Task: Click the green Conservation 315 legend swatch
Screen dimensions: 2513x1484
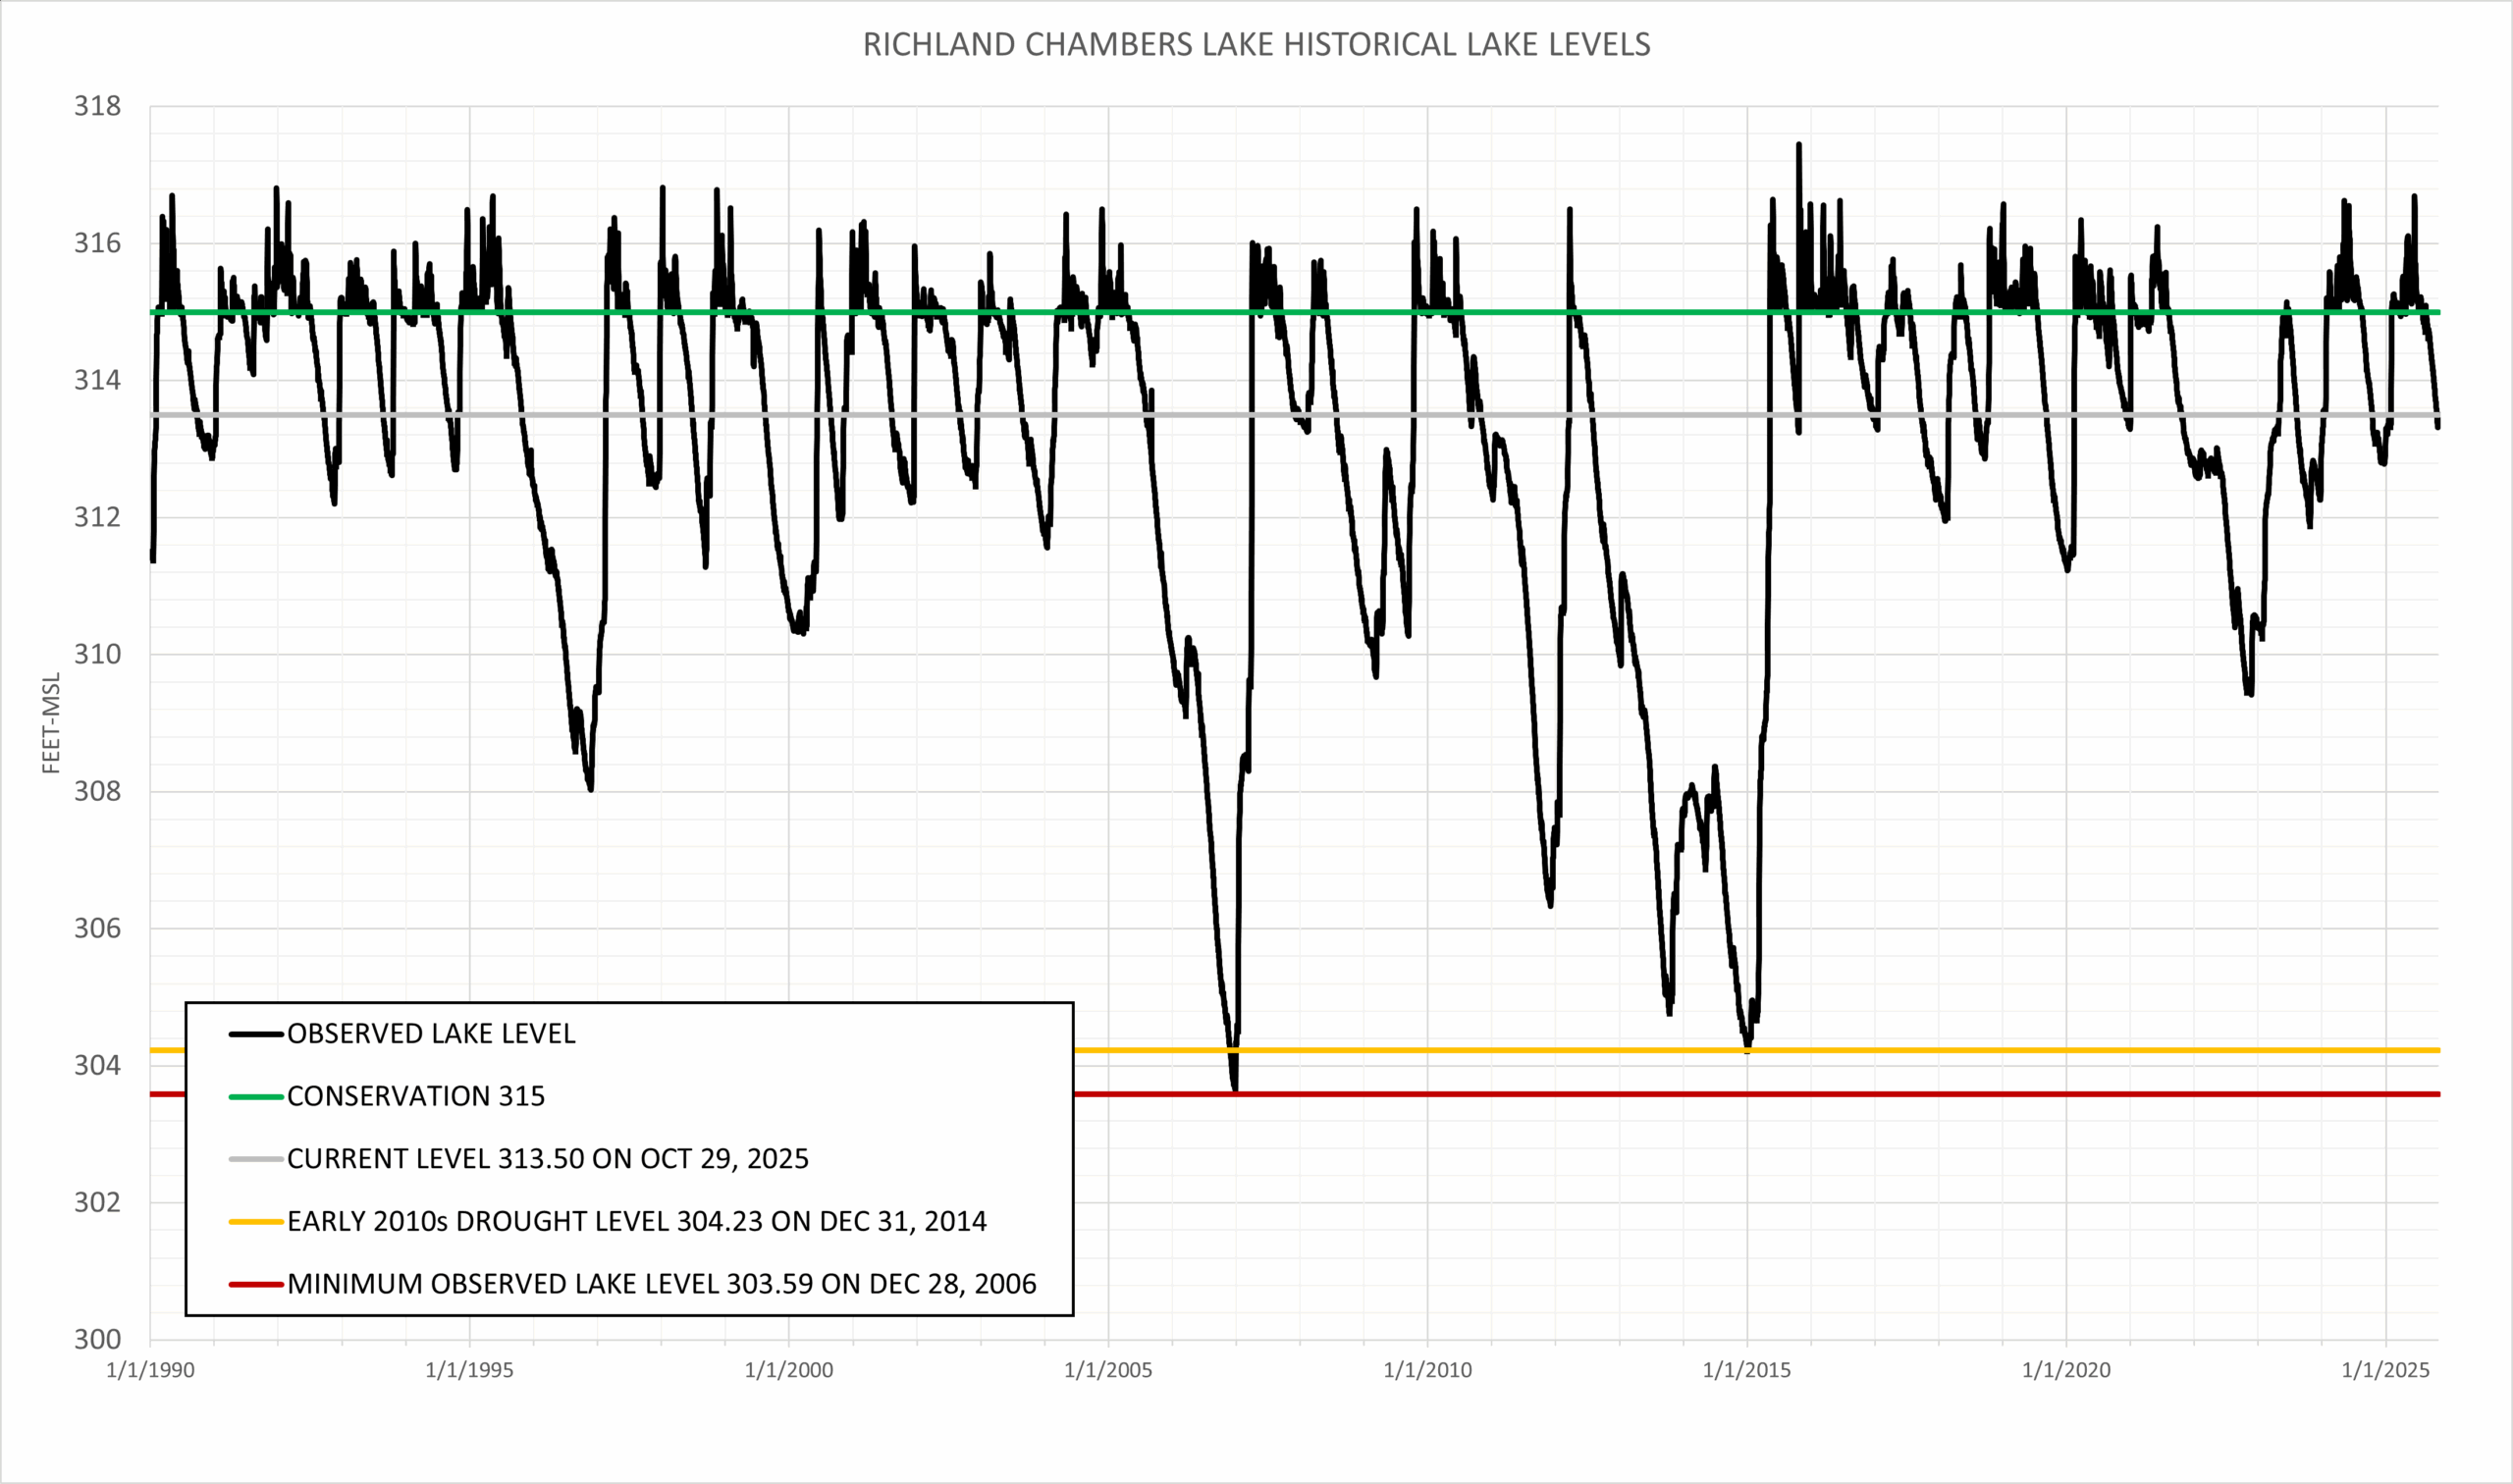Action: (256, 1097)
